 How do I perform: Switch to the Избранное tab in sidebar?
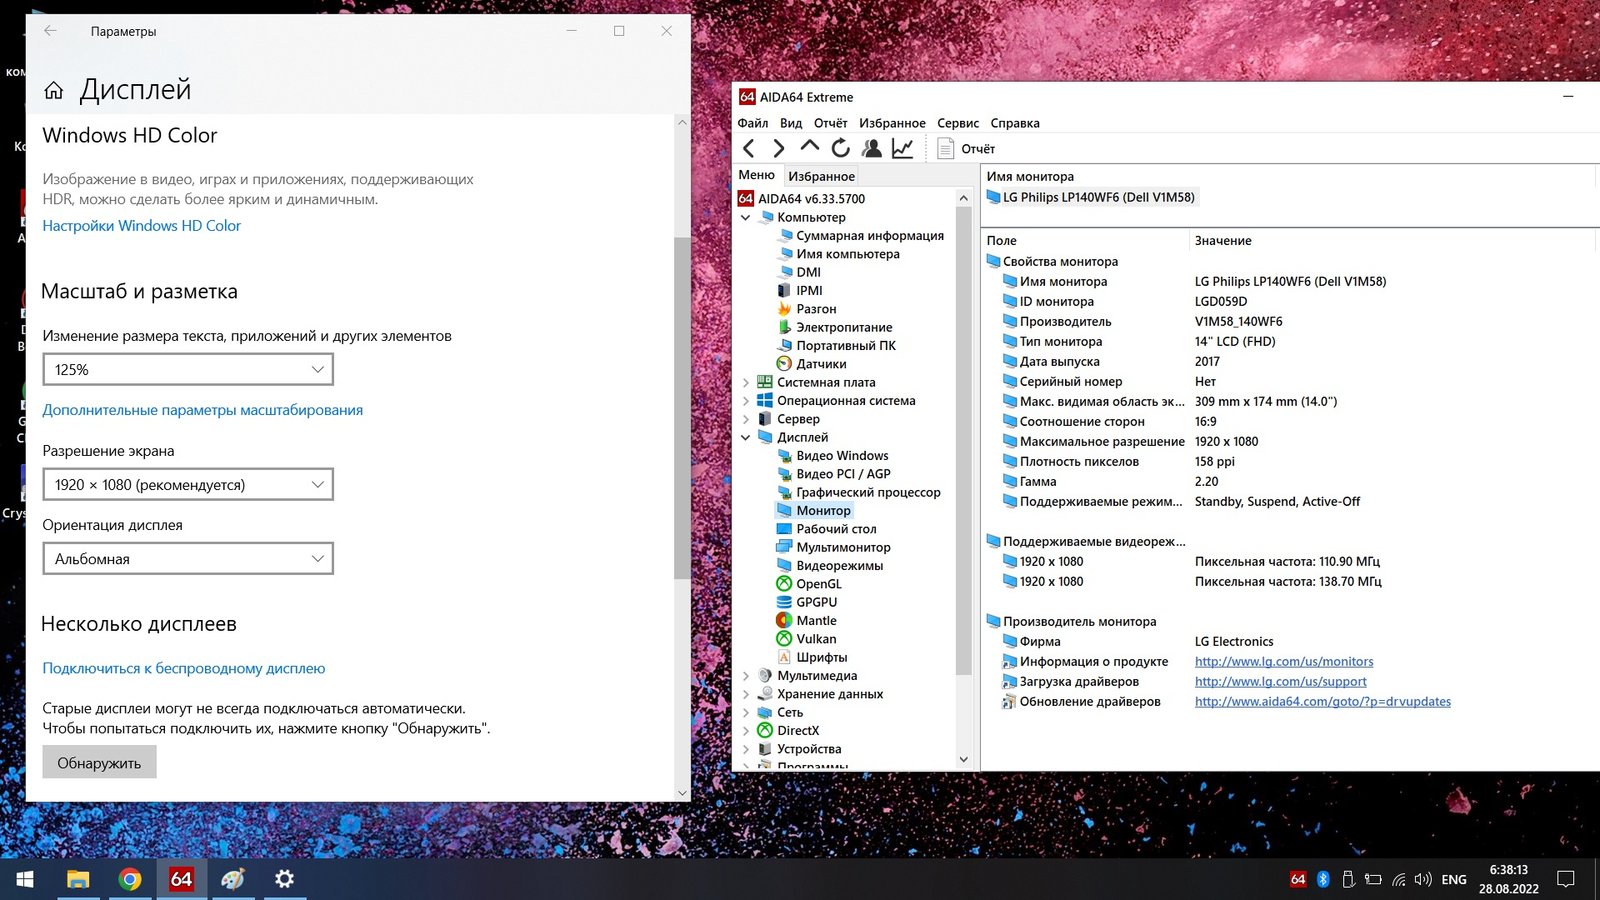point(821,176)
